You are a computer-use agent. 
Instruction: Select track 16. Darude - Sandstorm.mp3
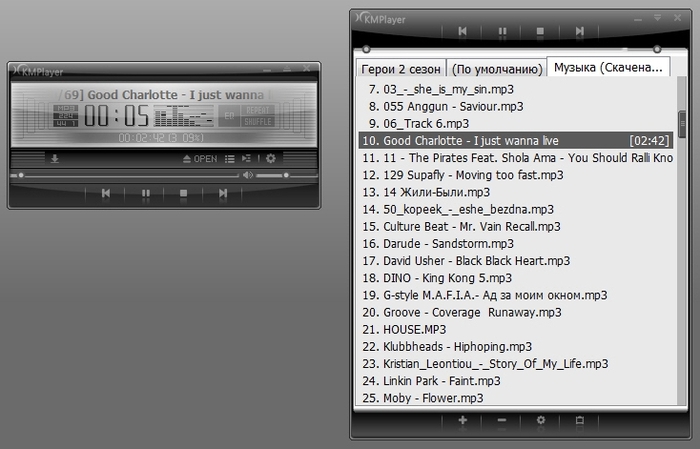(x=516, y=244)
